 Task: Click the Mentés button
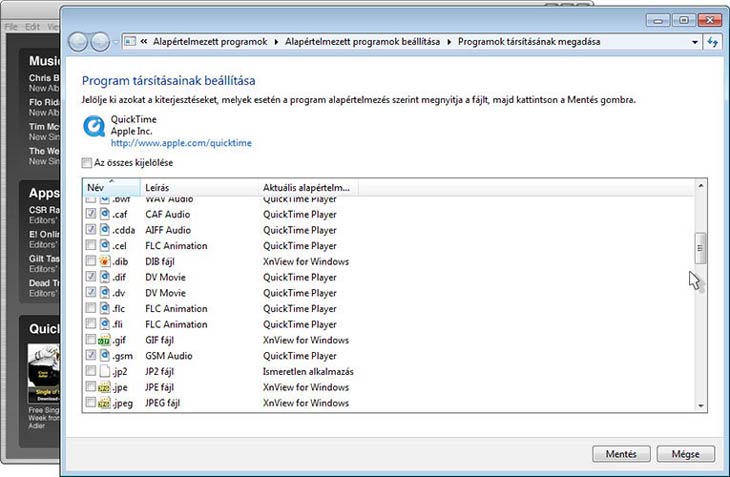point(621,454)
